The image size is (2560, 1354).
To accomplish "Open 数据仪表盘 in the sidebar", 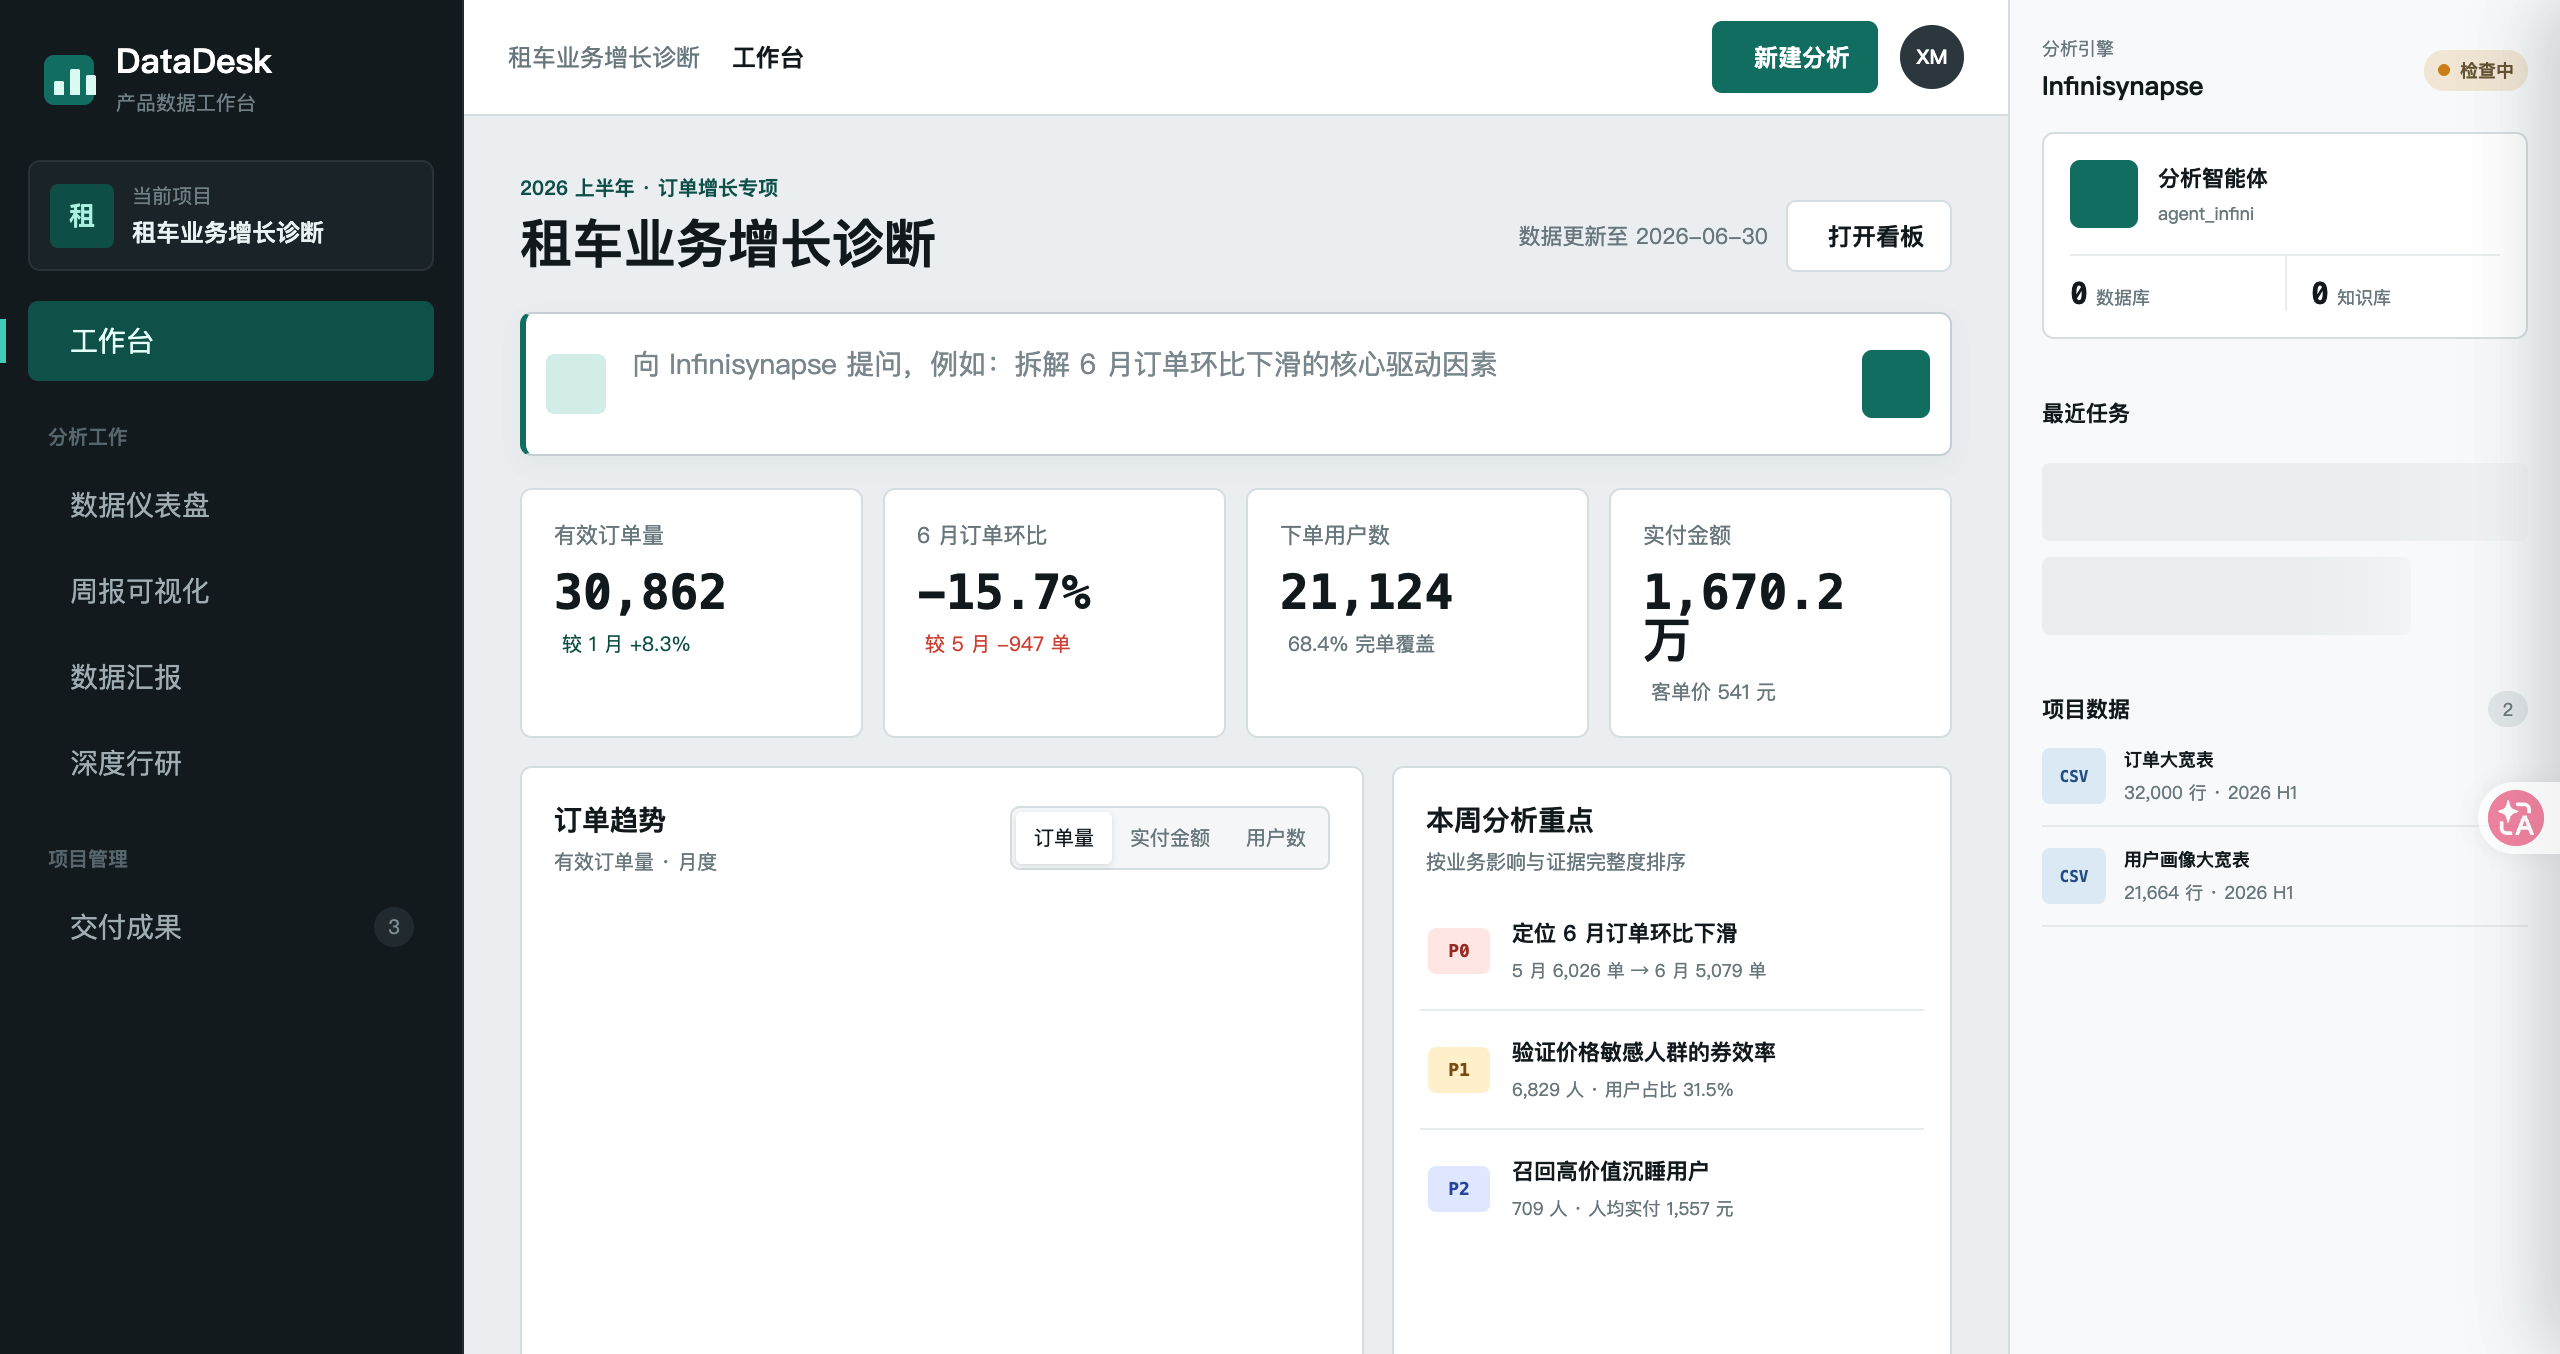I will [231, 505].
